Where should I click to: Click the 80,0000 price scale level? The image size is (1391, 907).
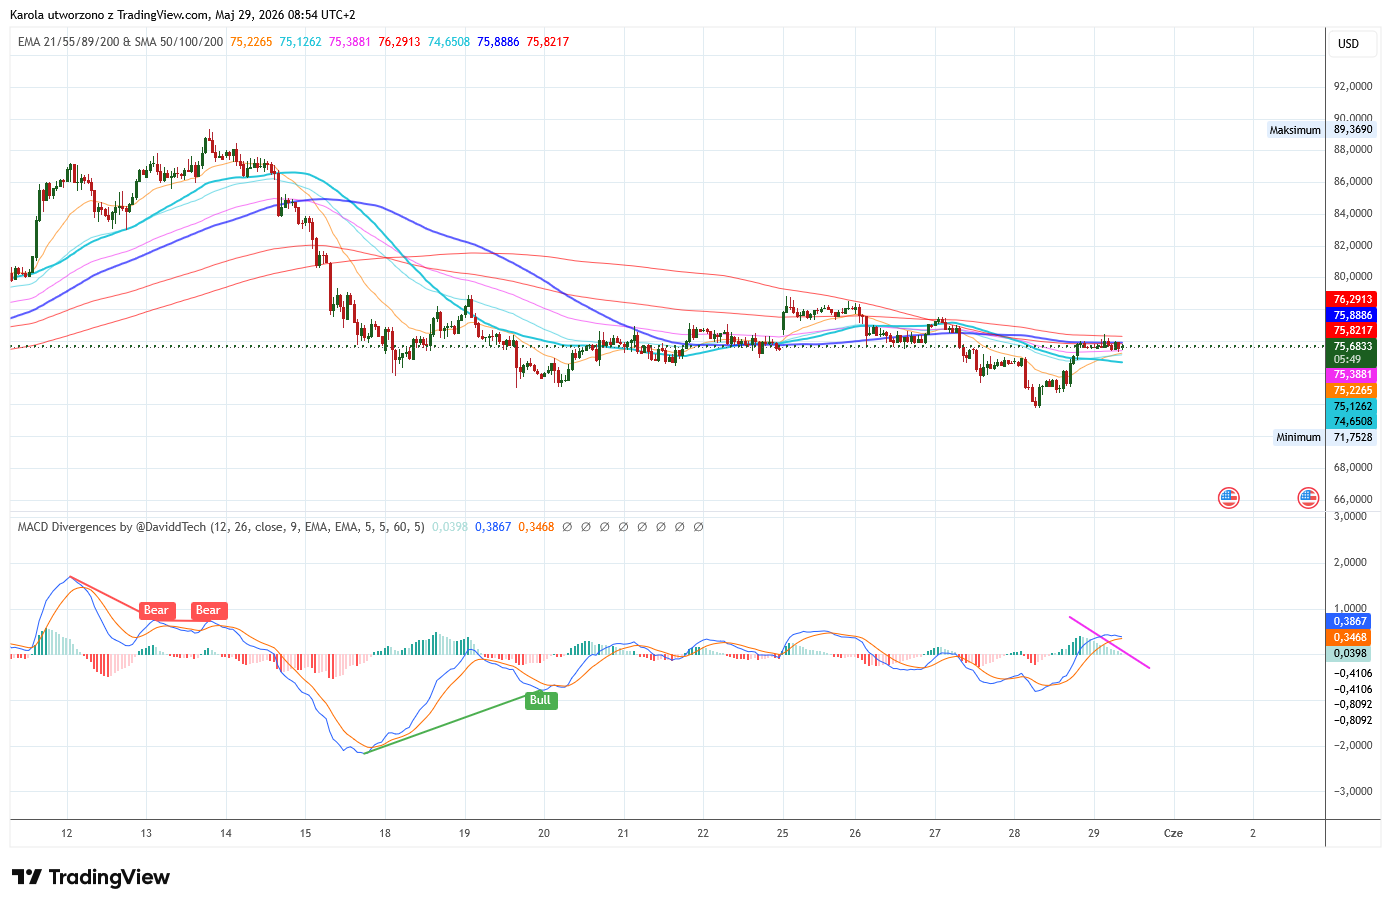1353,277
